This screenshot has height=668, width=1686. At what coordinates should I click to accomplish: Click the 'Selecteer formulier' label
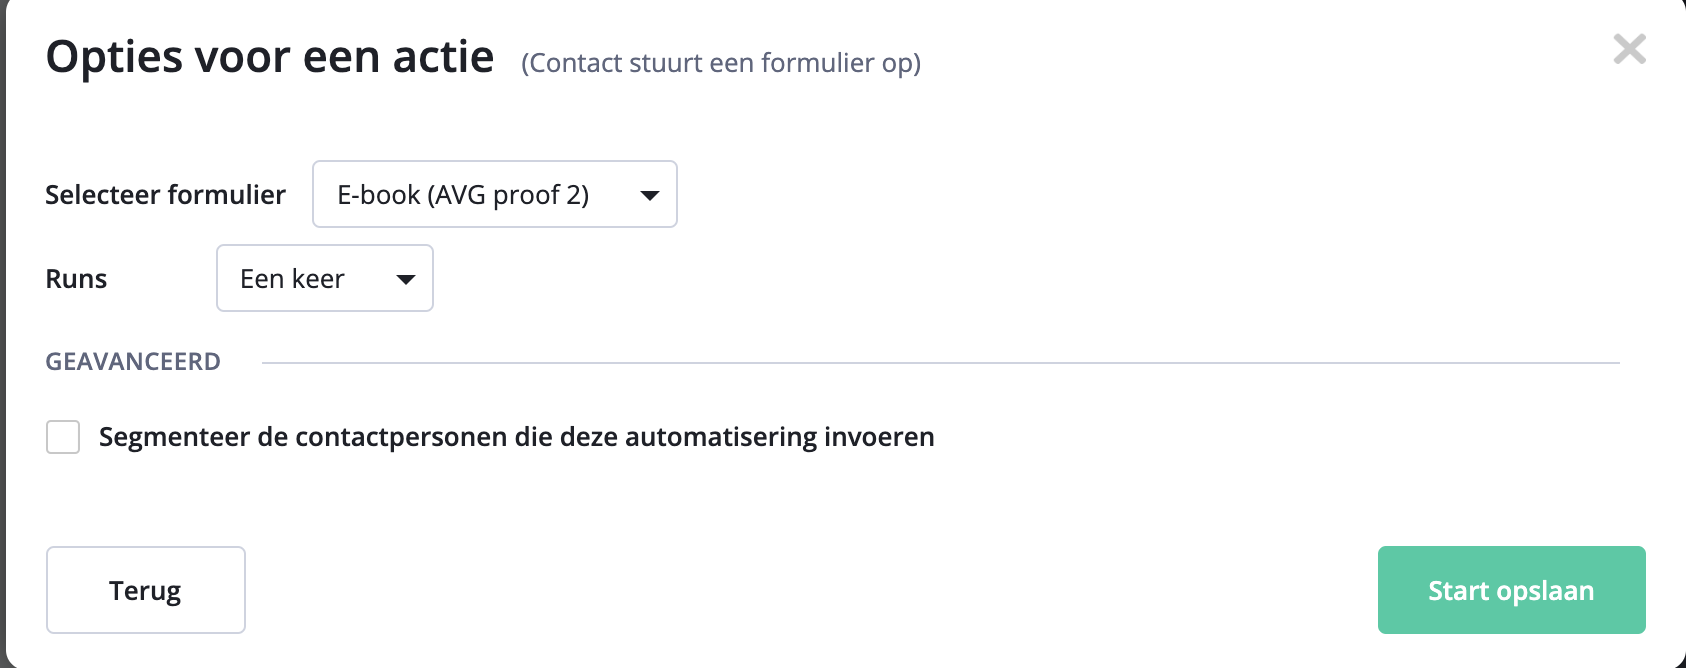(x=164, y=195)
